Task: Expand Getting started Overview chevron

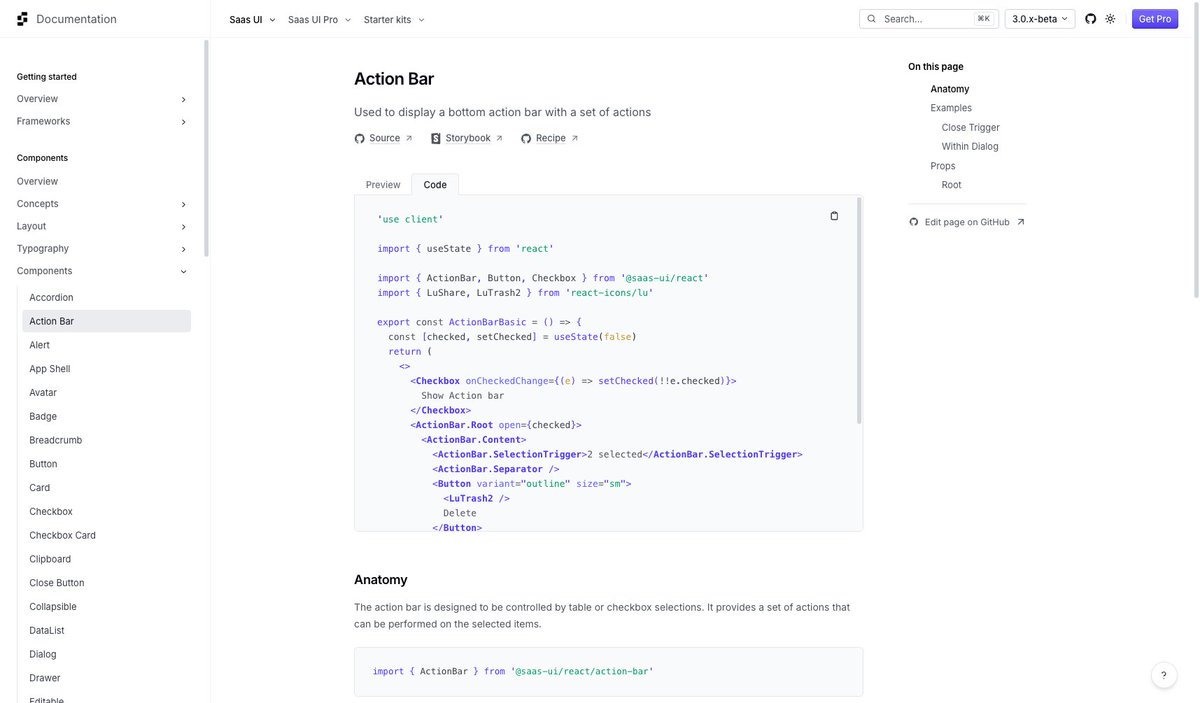Action: point(183,99)
